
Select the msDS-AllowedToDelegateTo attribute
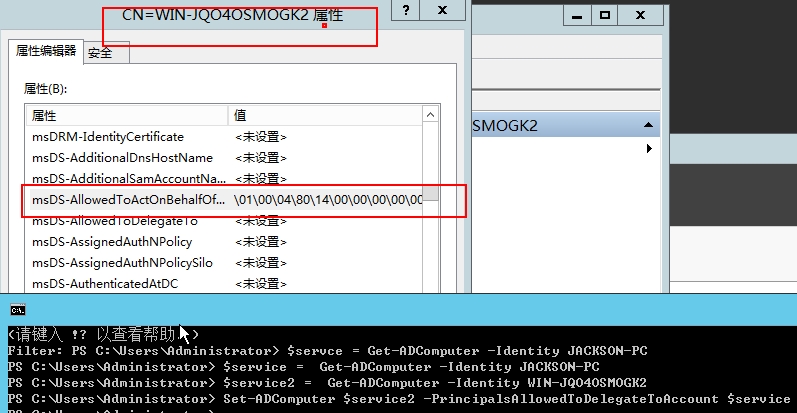(115, 221)
